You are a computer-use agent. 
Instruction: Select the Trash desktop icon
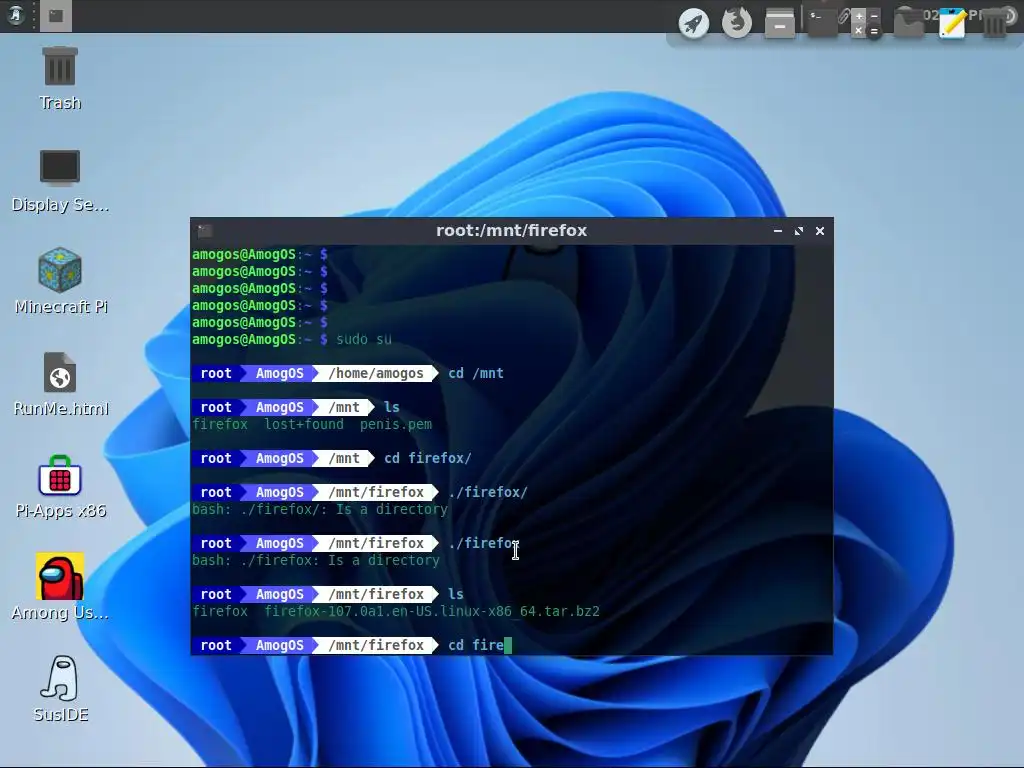tap(60, 78)
